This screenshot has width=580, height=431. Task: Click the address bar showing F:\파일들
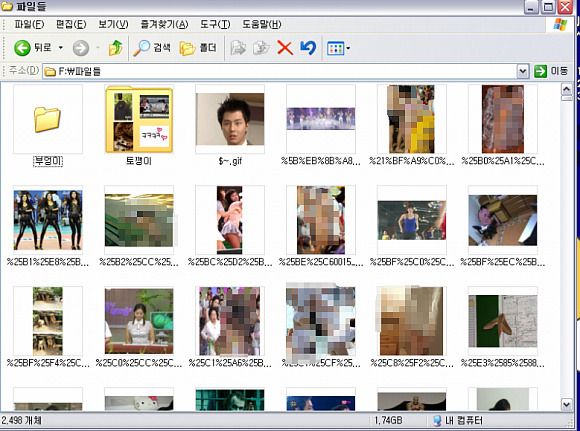[x=280, y=71]
